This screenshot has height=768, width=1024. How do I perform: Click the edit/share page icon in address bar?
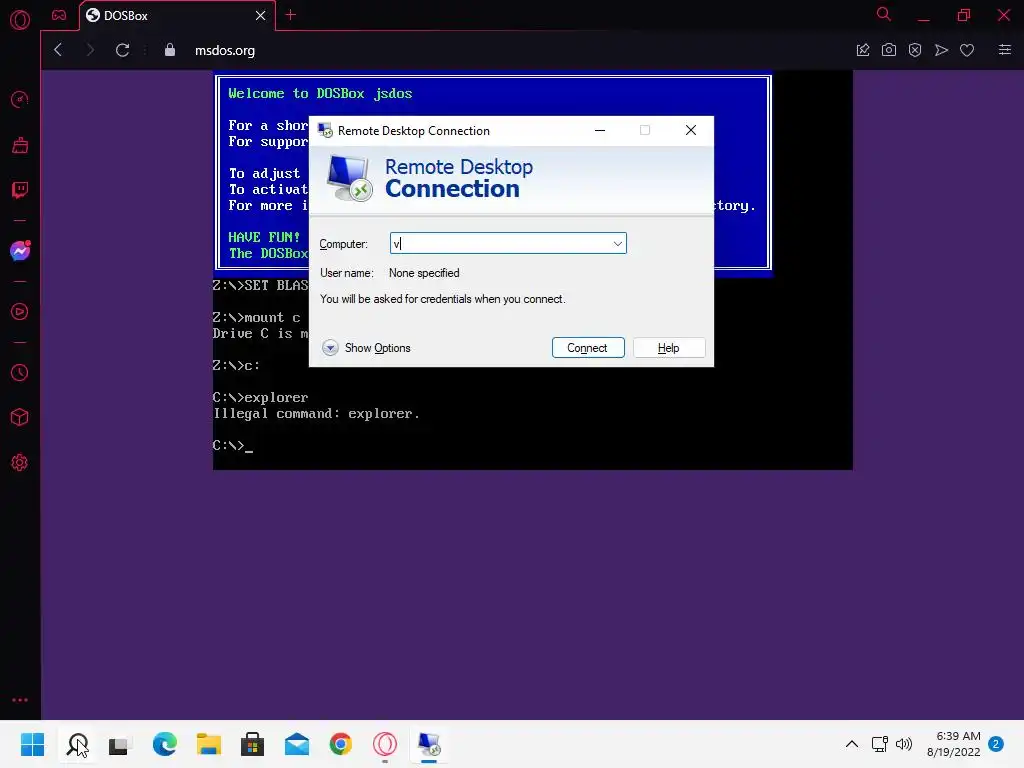click(863, 50)
